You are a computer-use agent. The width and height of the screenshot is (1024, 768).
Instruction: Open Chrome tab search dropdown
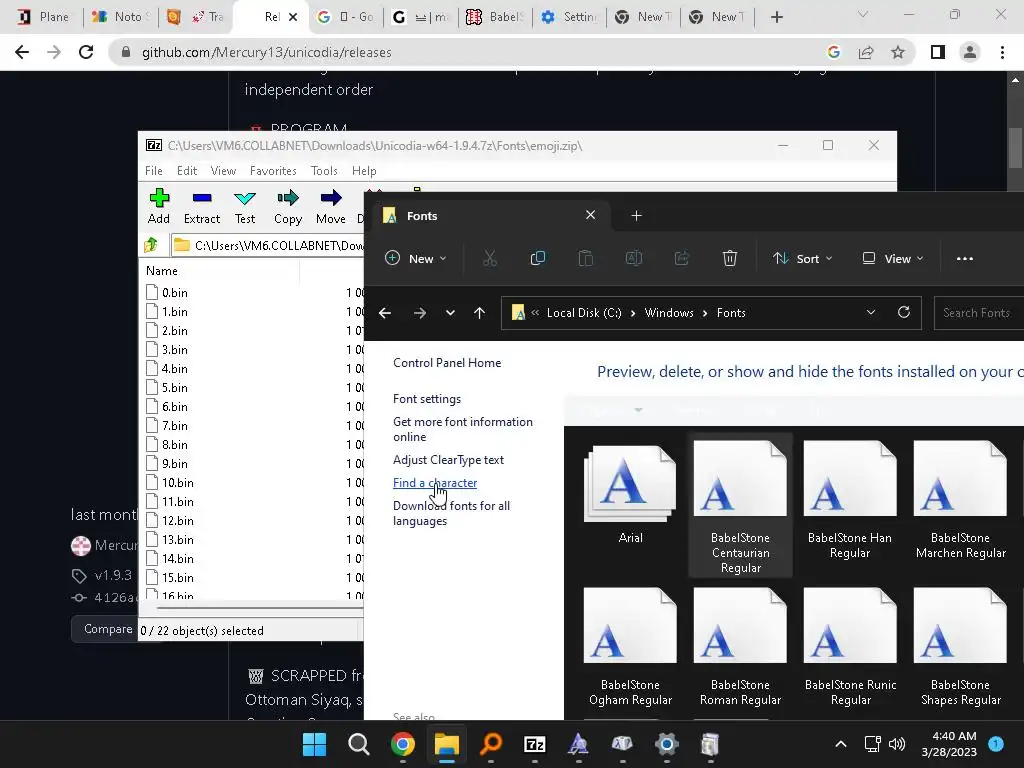pyautogui.click(x=863, y=14)
